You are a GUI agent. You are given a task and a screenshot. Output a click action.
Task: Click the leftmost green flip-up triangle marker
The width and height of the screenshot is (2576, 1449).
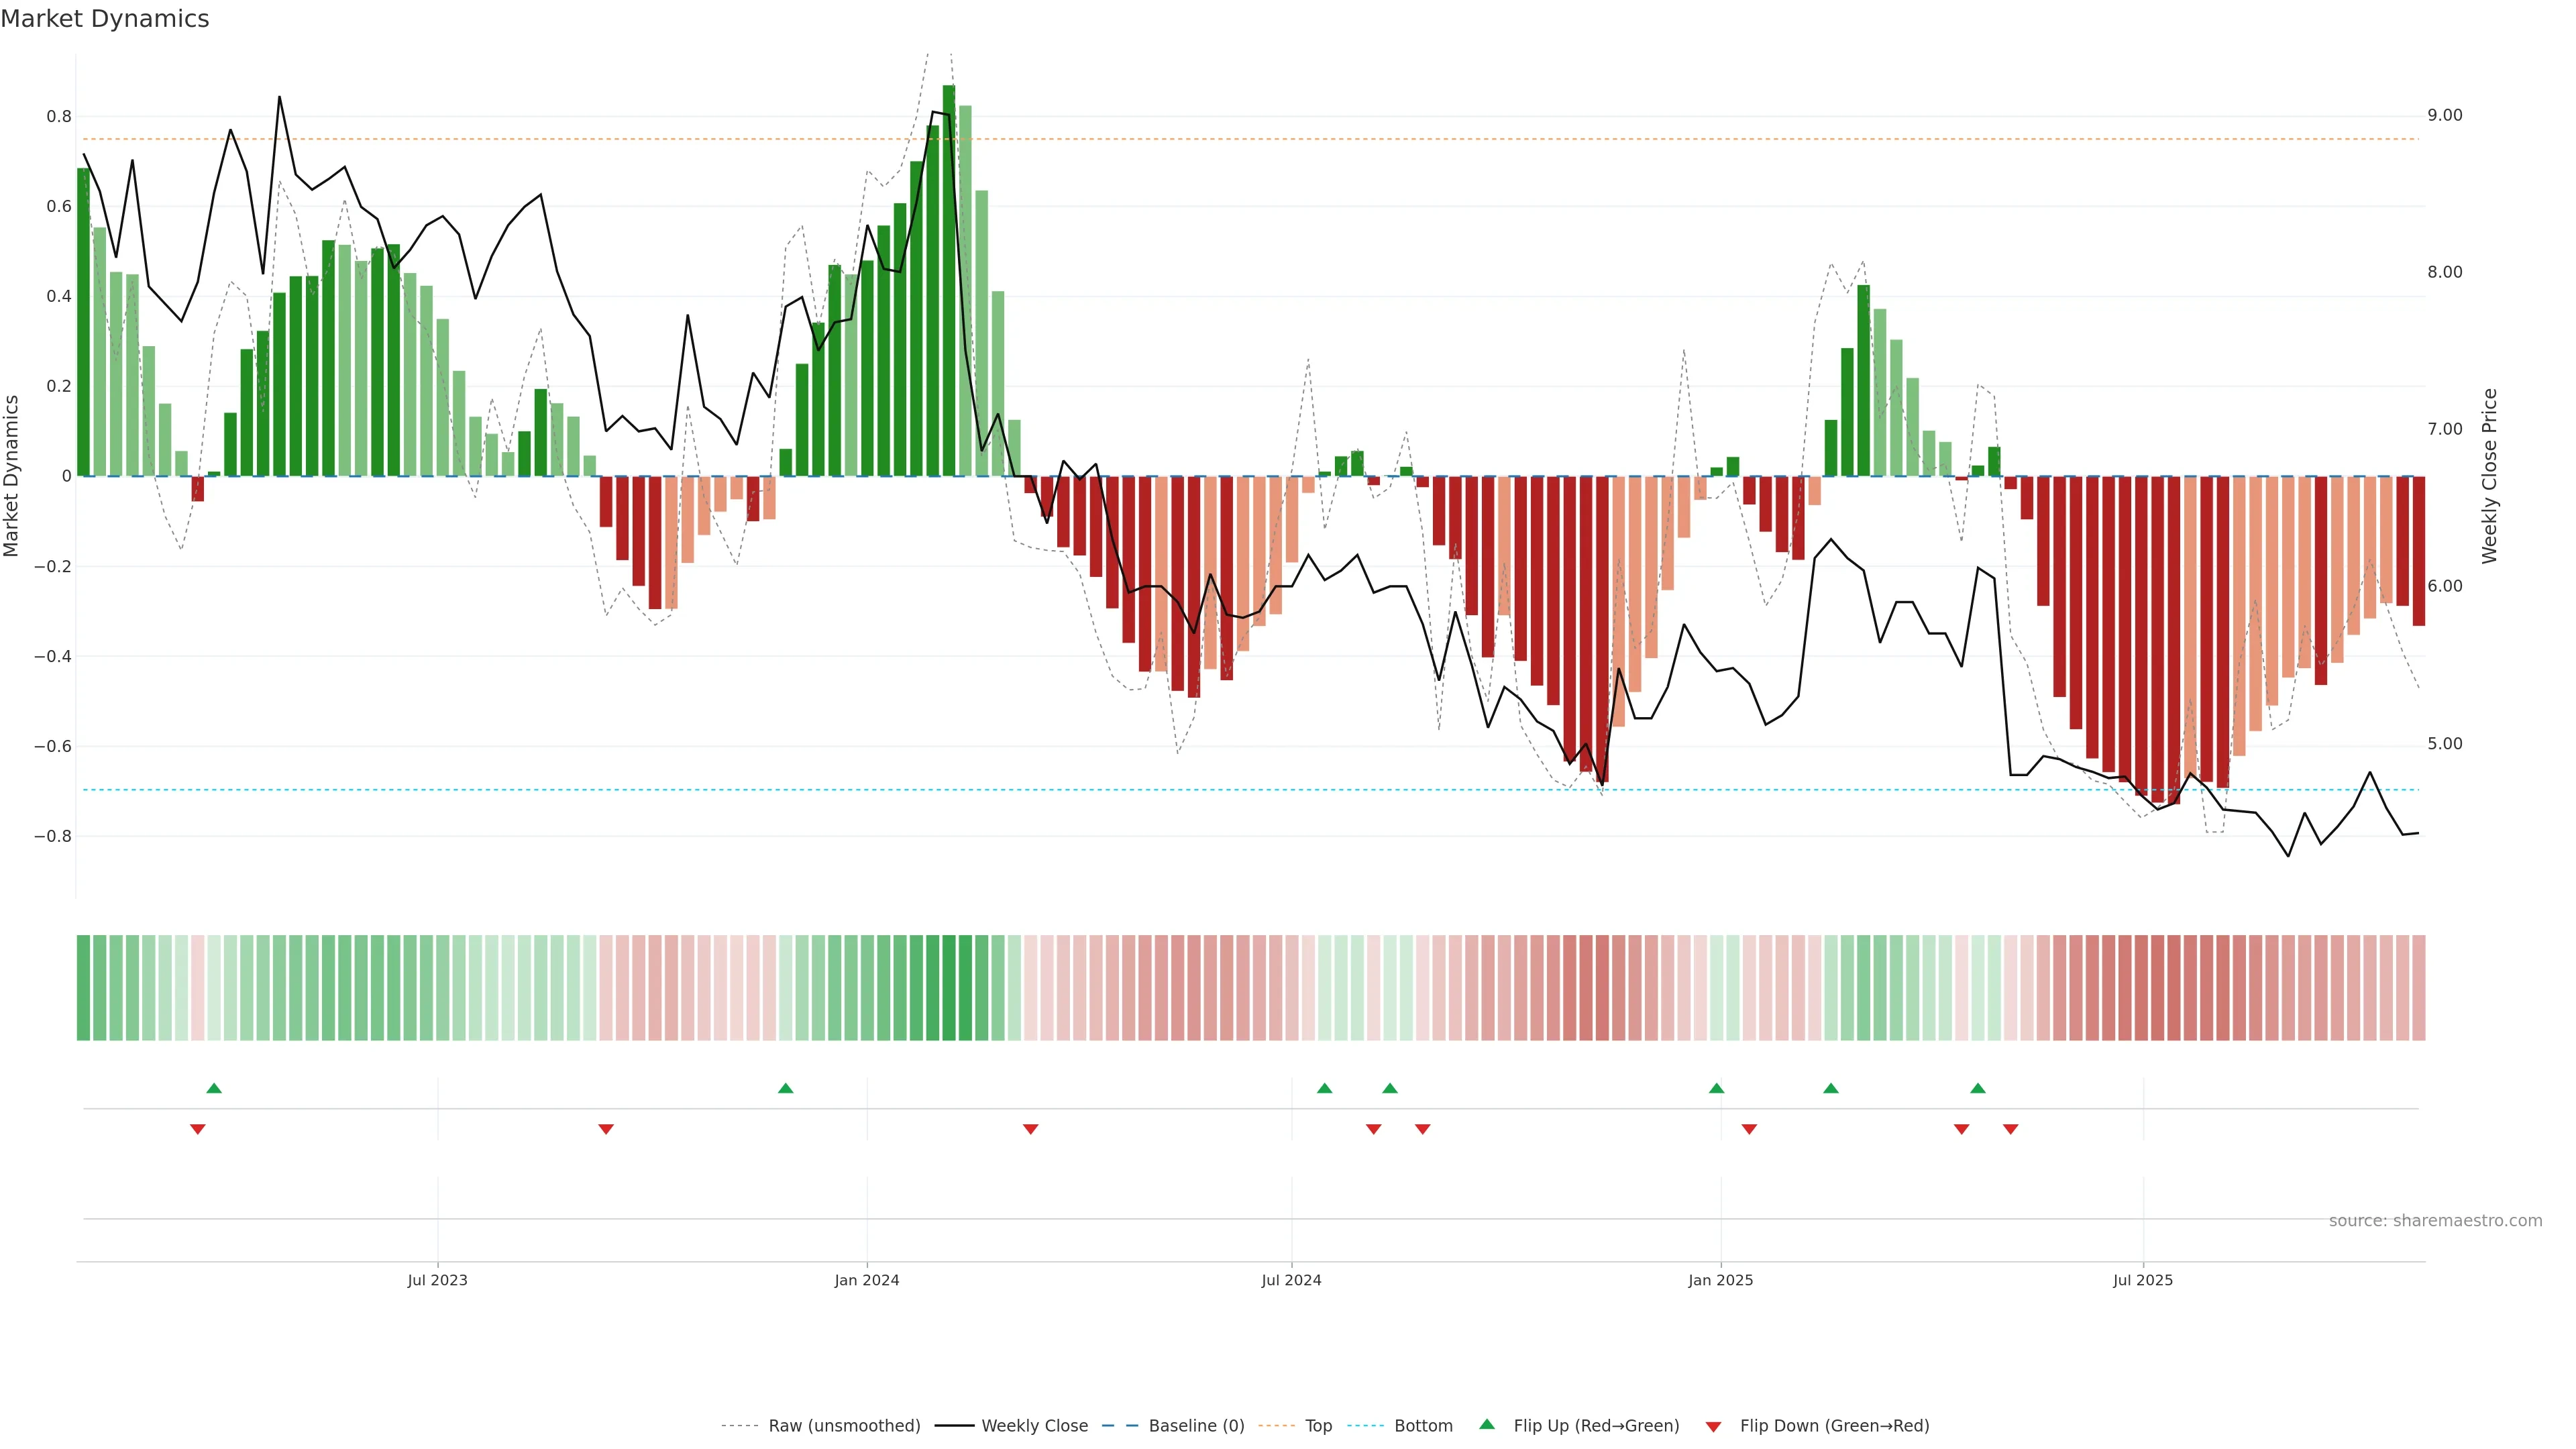tap(214, 1088)
